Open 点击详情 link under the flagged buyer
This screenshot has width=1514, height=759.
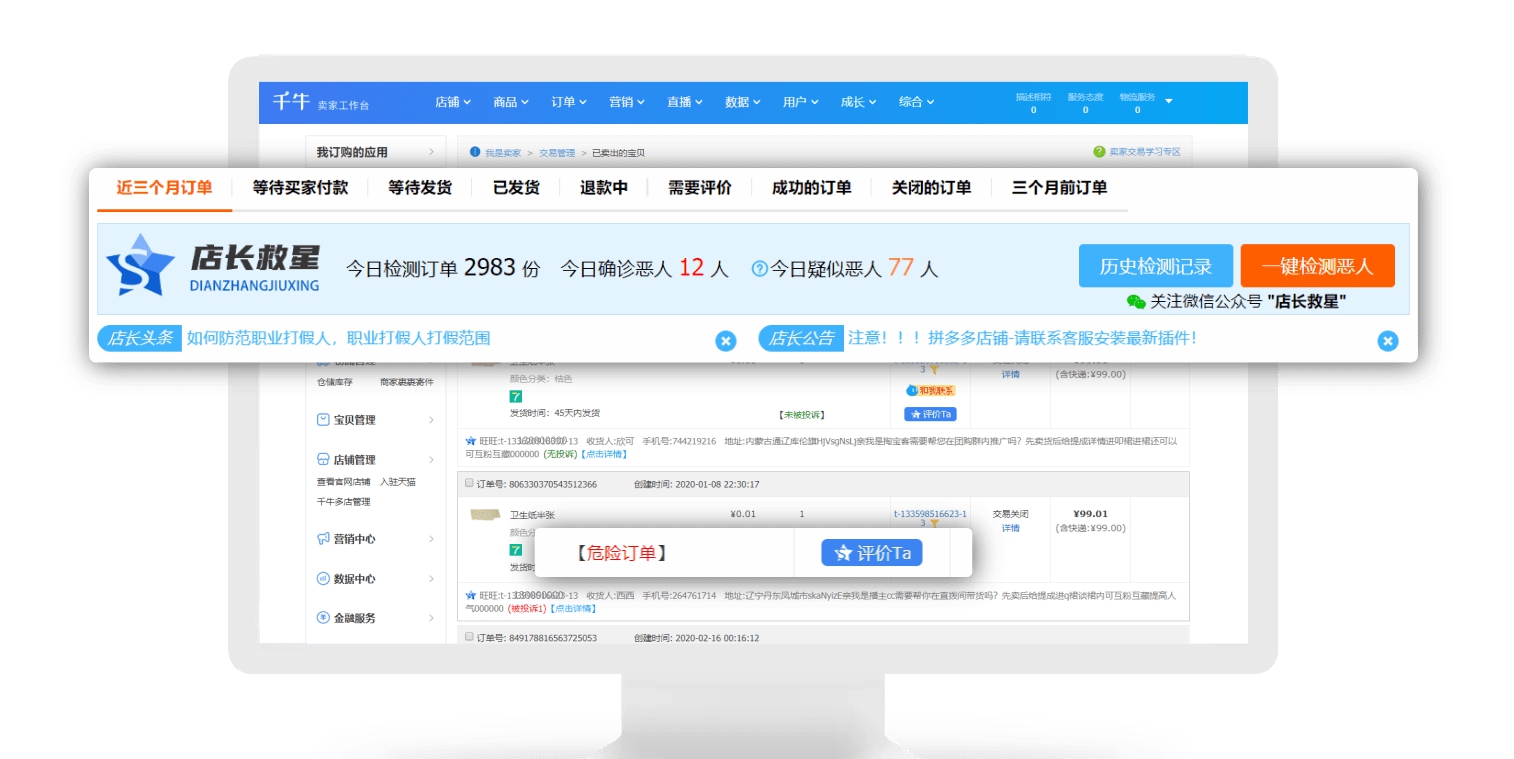(574, 607)
